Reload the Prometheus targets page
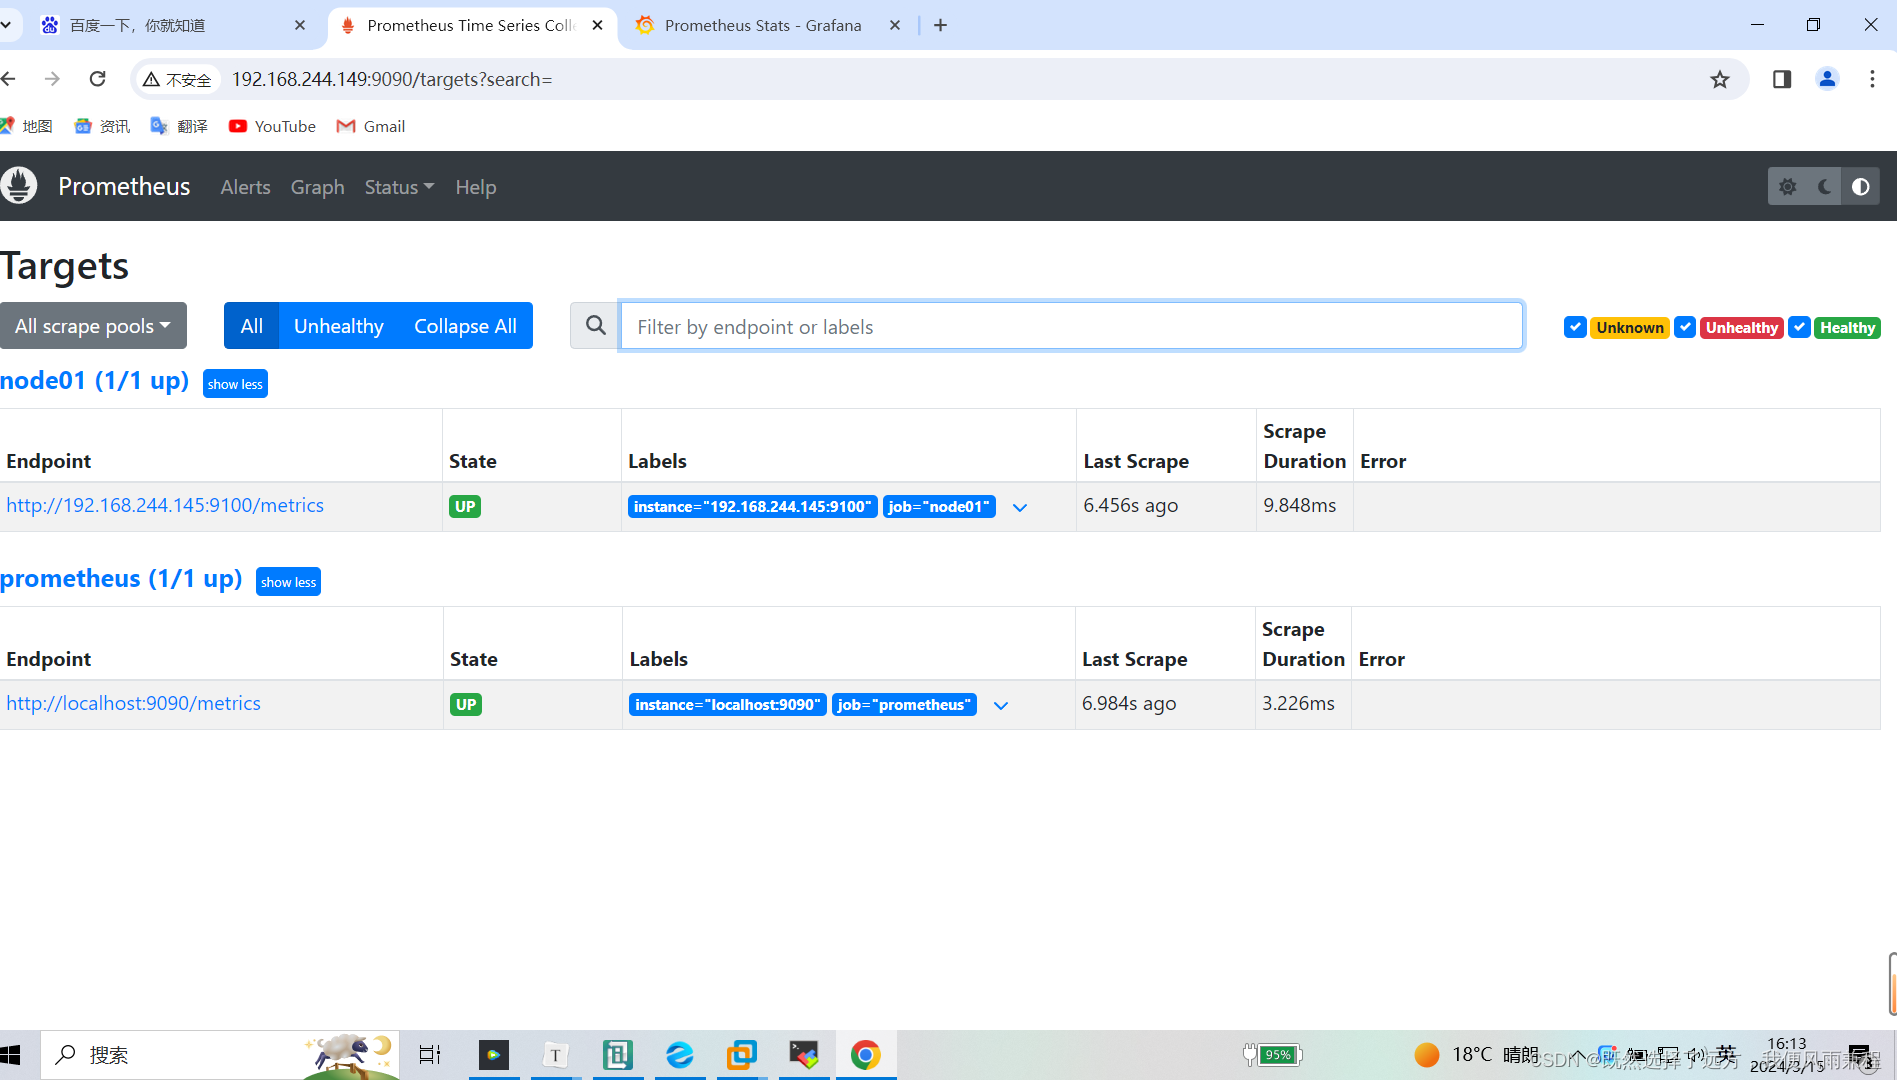 coord(97,79)
